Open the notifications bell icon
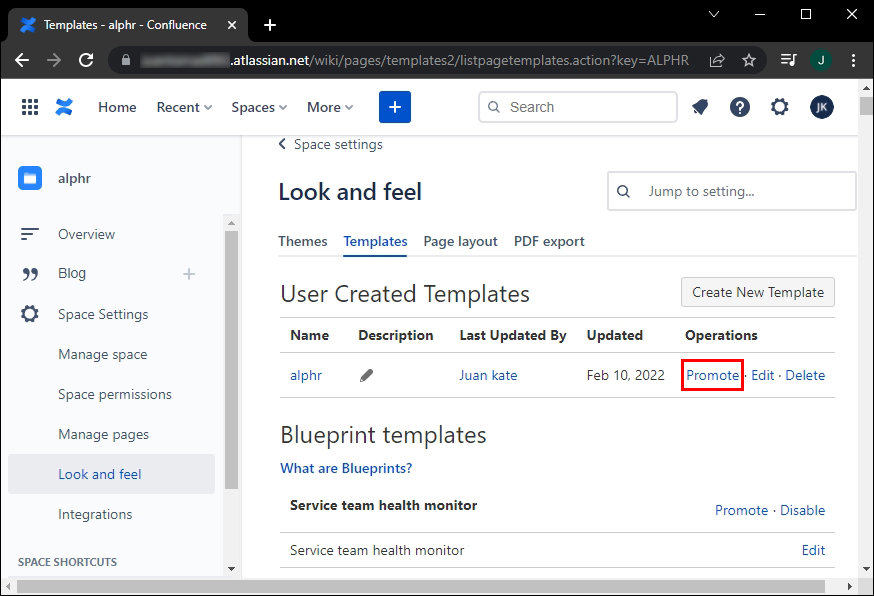This screenshot has height=596, width=874. [700, 107]
